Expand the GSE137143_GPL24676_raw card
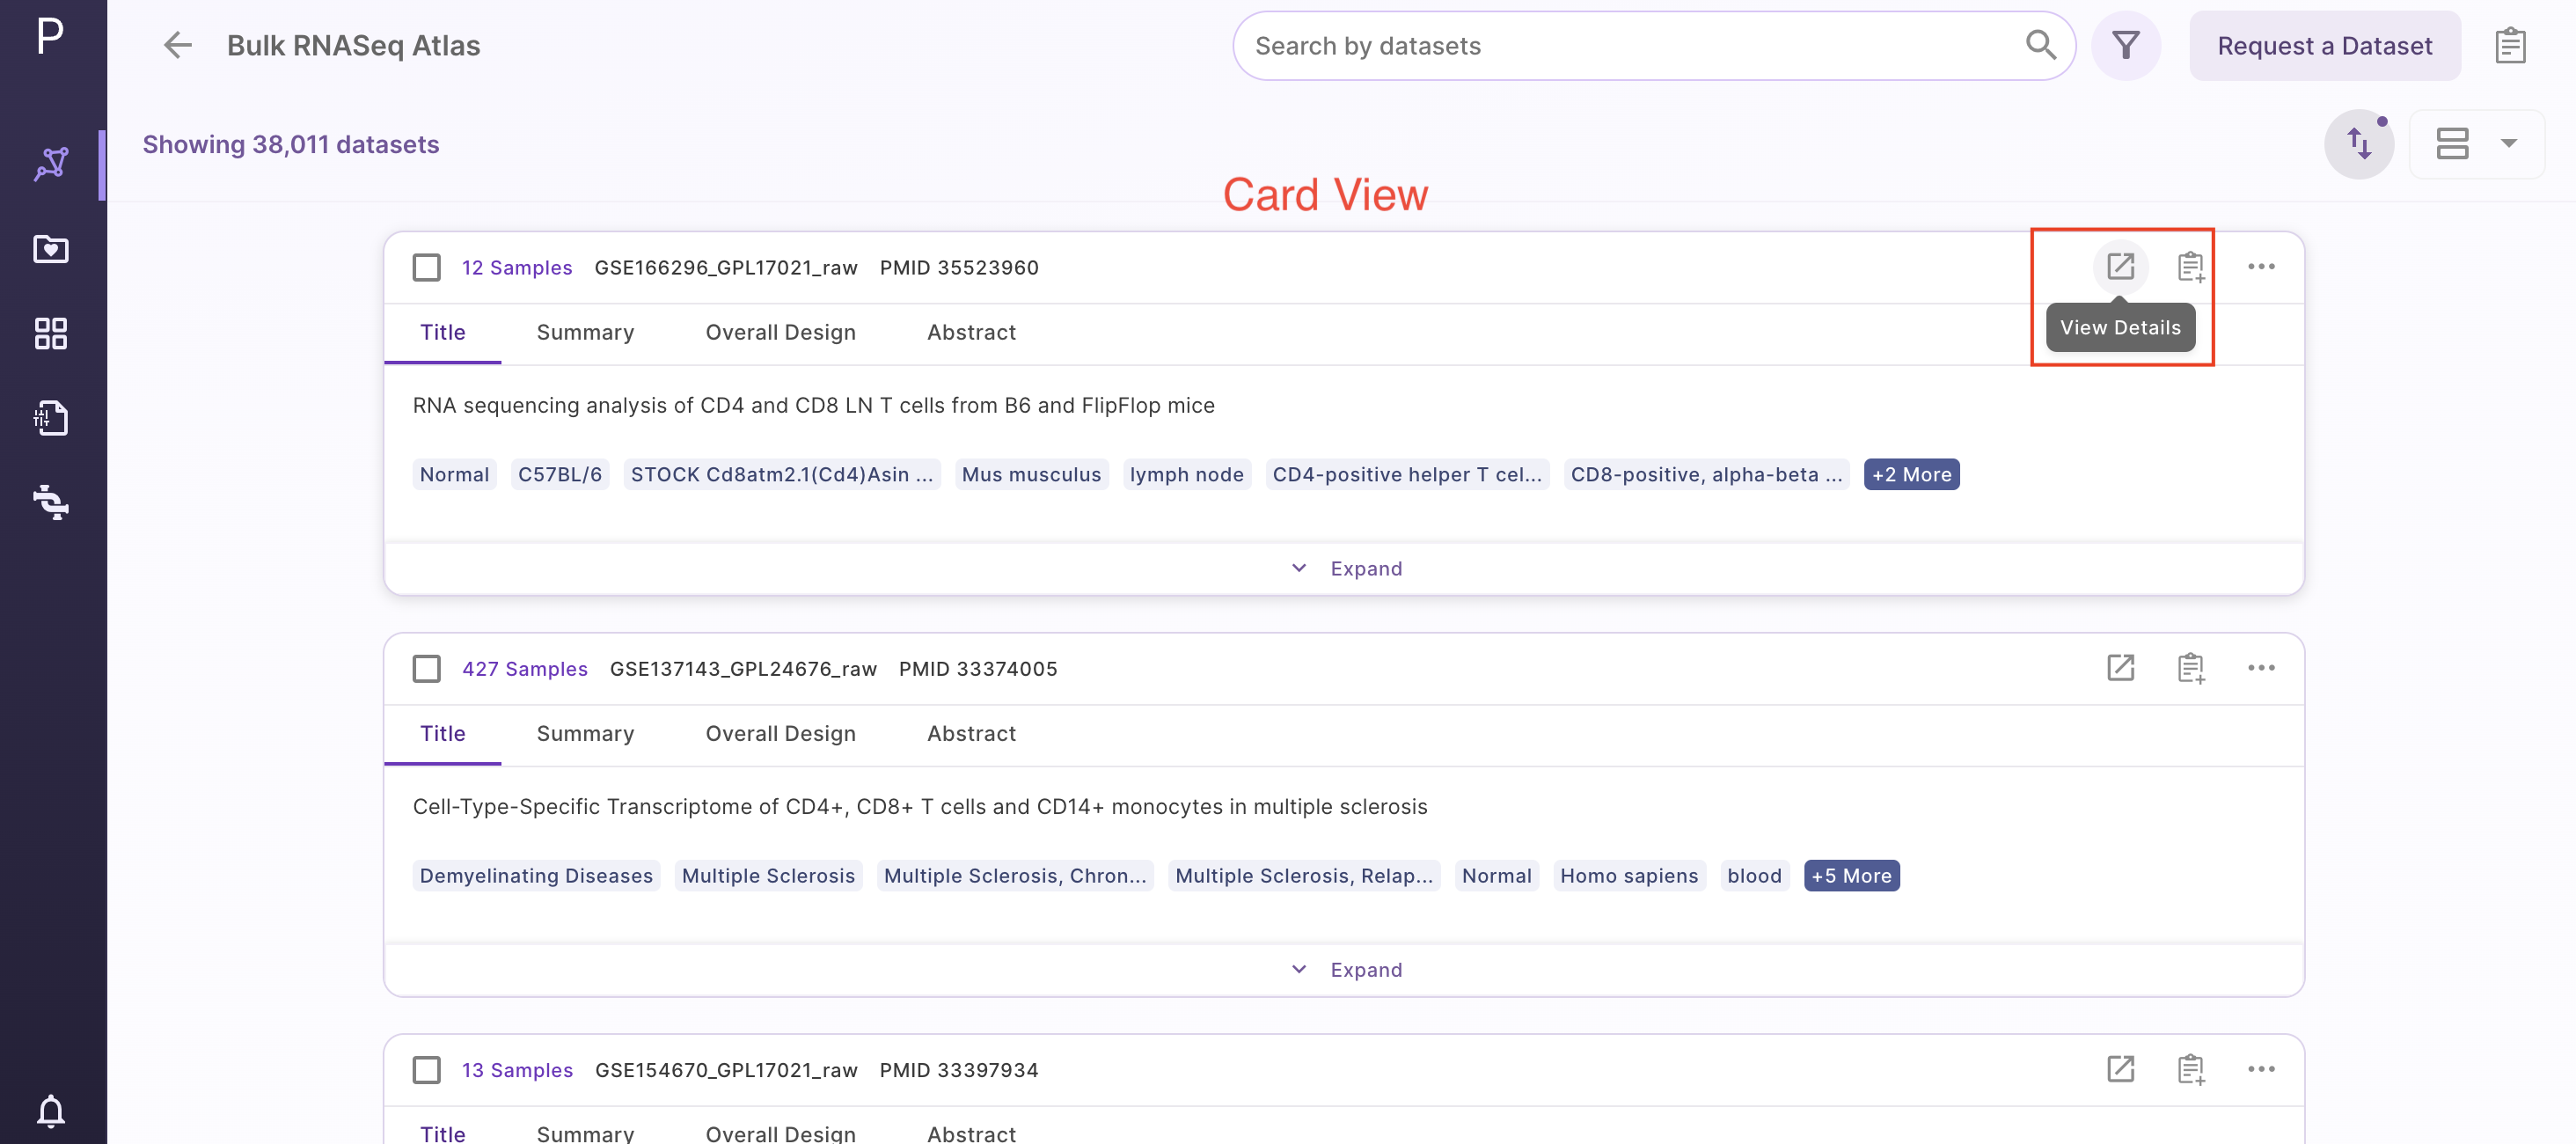 [1345, 969]
